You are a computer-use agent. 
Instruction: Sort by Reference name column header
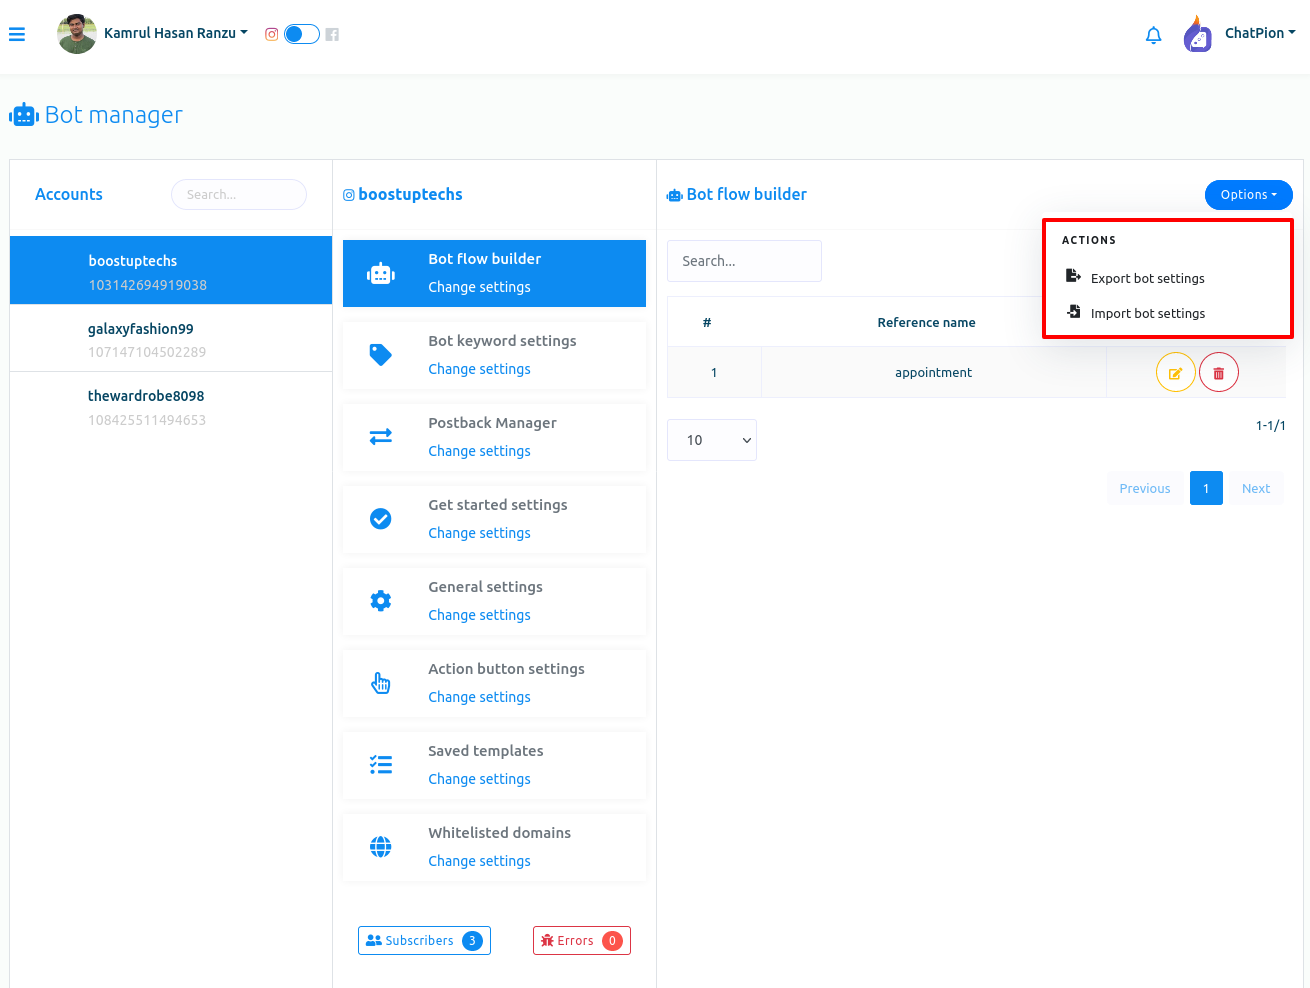(x=926, y=322)
